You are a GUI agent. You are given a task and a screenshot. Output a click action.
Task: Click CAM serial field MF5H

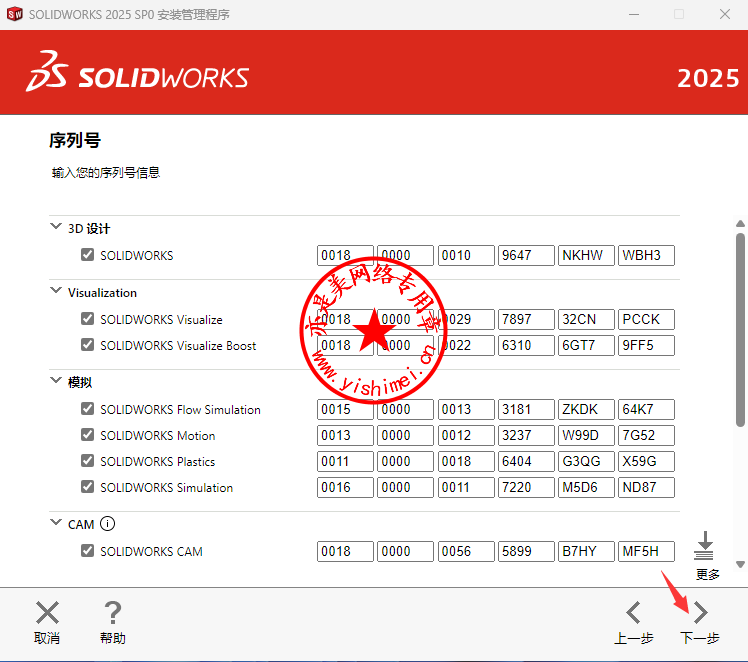pyautogui.click(x=646, y=551)
